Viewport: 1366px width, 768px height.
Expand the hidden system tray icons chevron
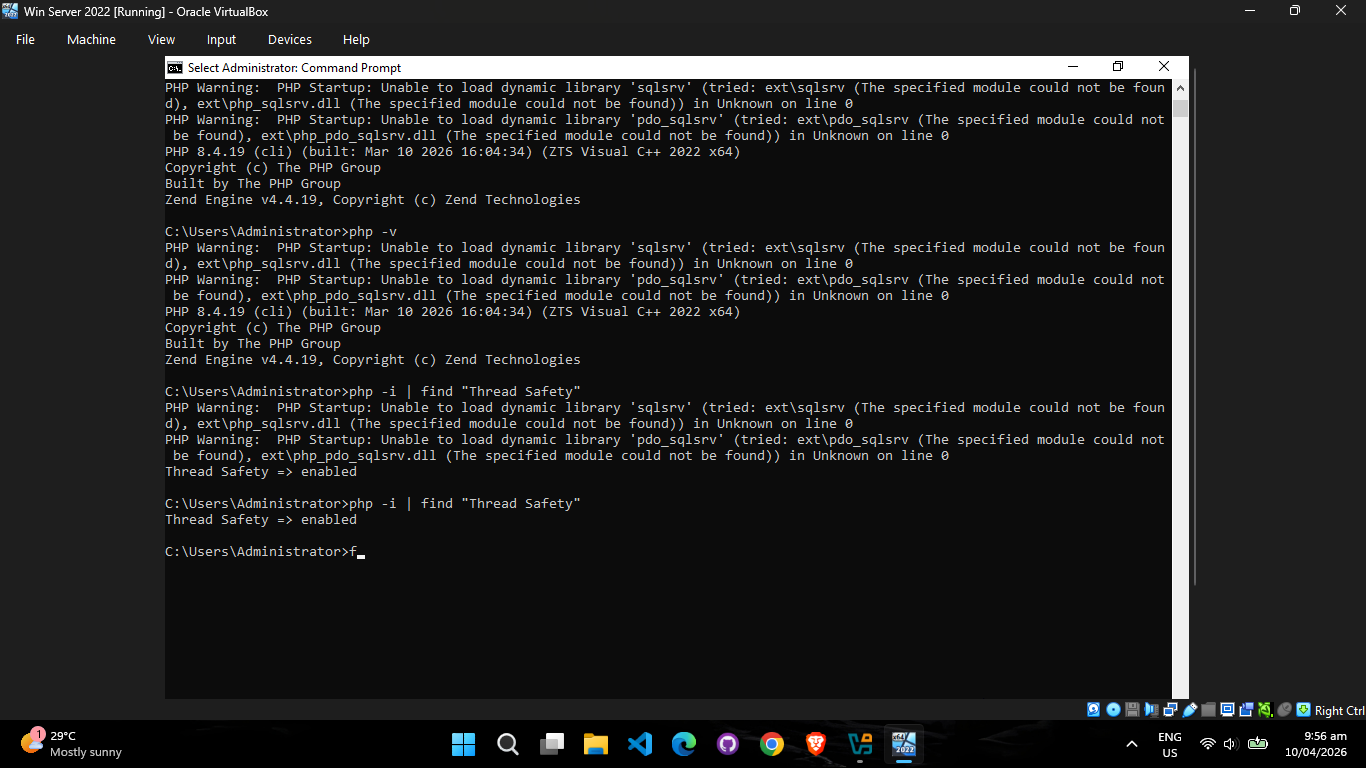(1132, 744)
